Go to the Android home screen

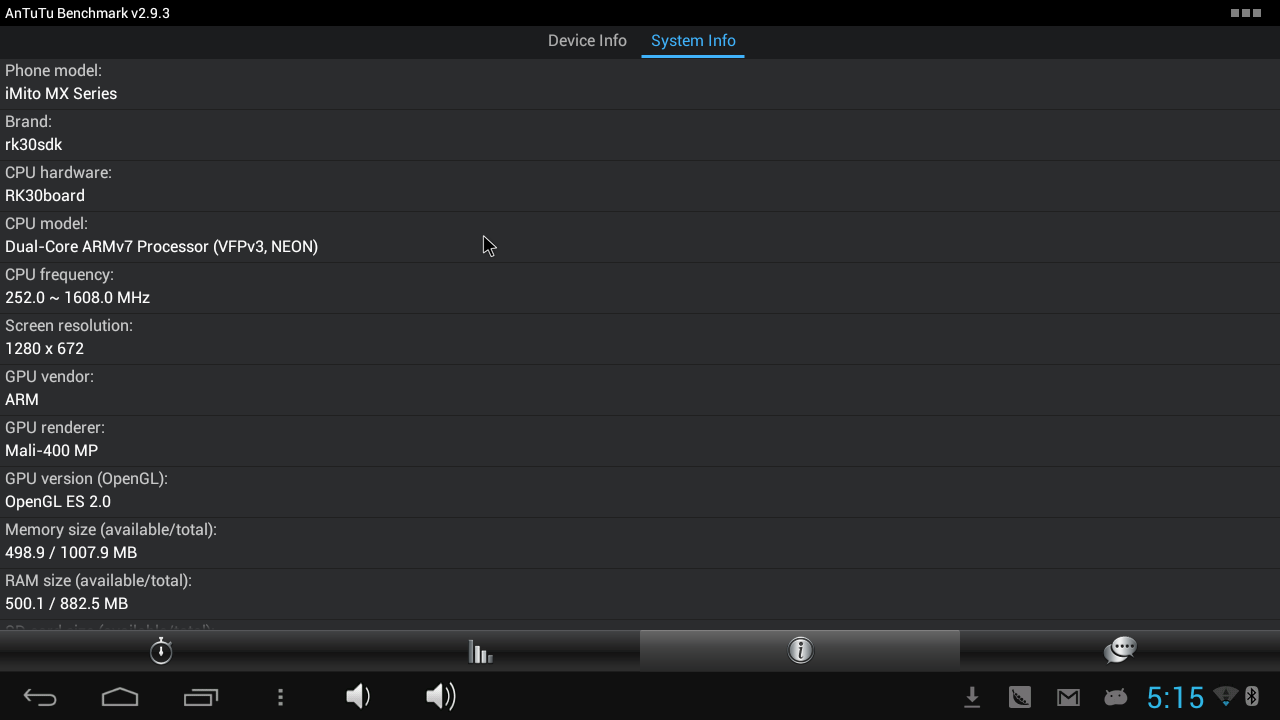[120, 697]
